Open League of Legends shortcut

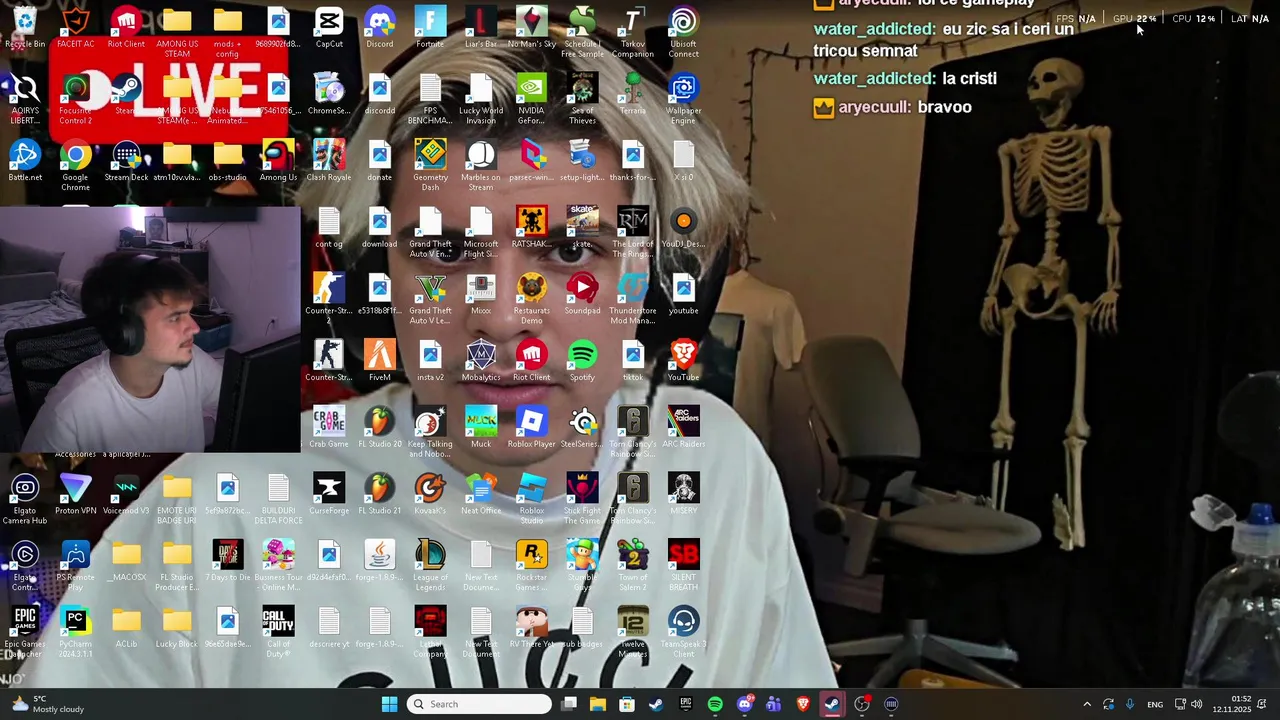point(430,566)
